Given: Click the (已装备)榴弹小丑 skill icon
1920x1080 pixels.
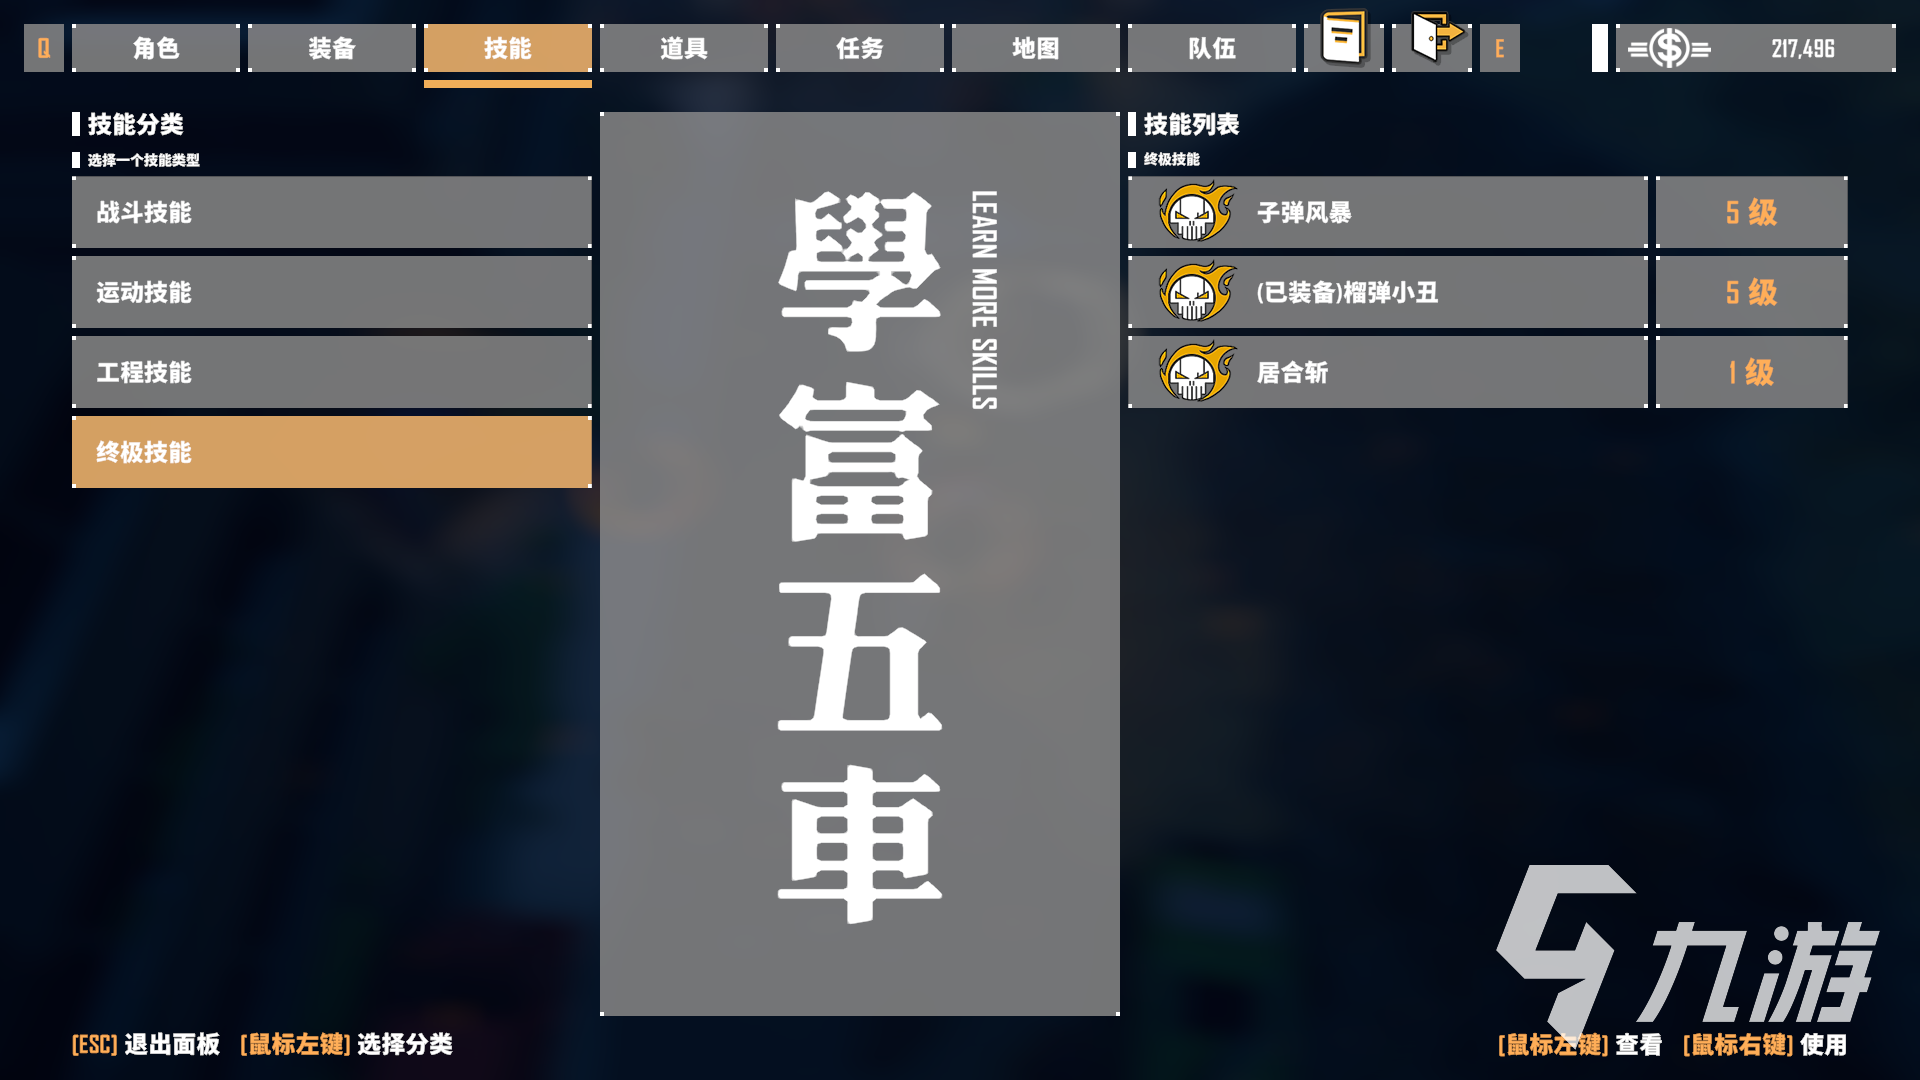Looking at the screenshot, I should tap(1193, 293).
